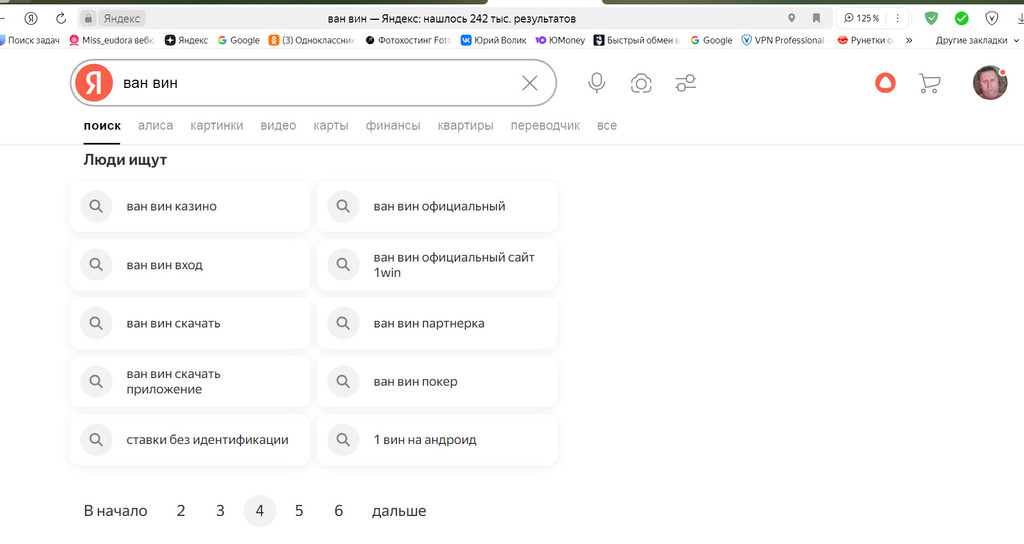Screen dimensions: 1024x544
Task: Select suggestion ван вин казино
Action: pyautogui.click(x=189, y=206)
